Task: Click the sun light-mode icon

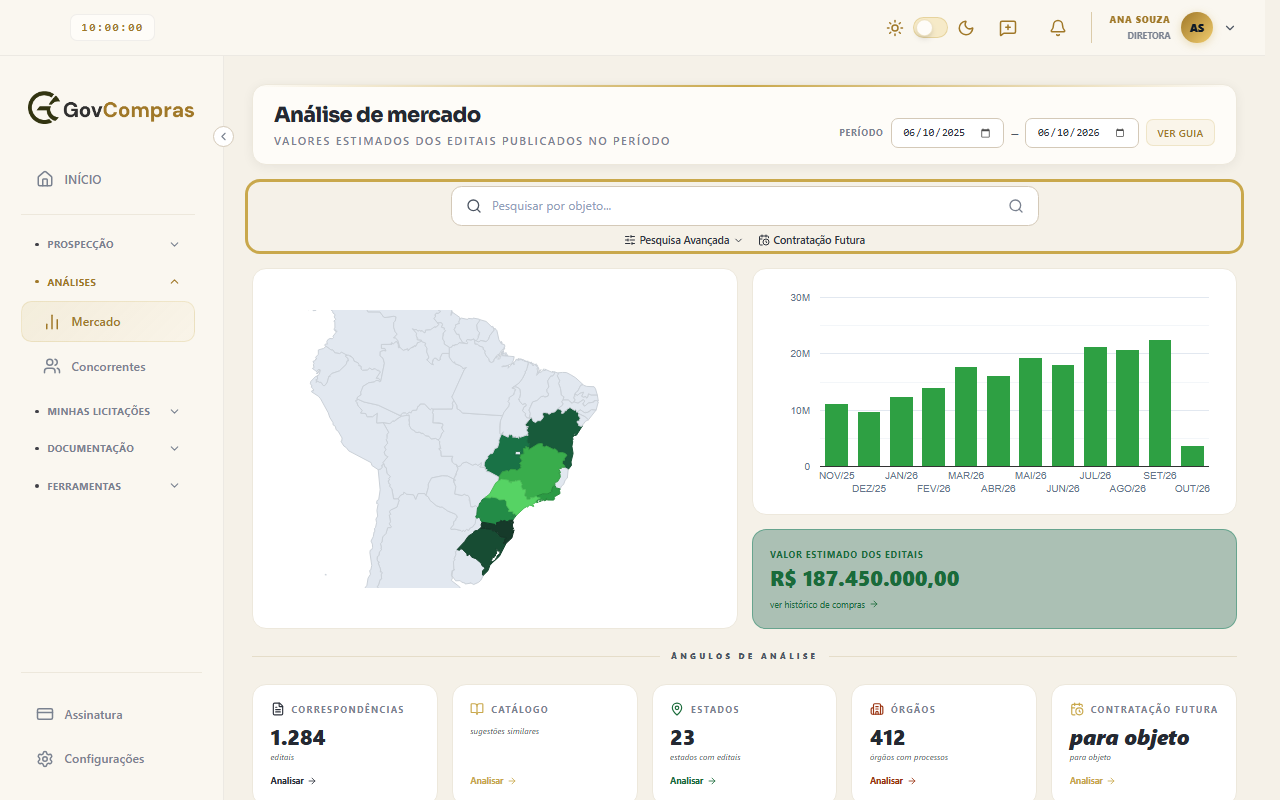Action: click(895, 28)
